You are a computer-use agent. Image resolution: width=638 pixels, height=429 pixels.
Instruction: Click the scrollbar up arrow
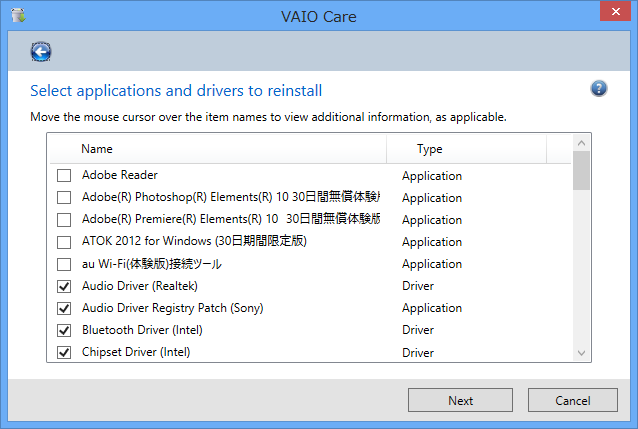coord(581,143)
